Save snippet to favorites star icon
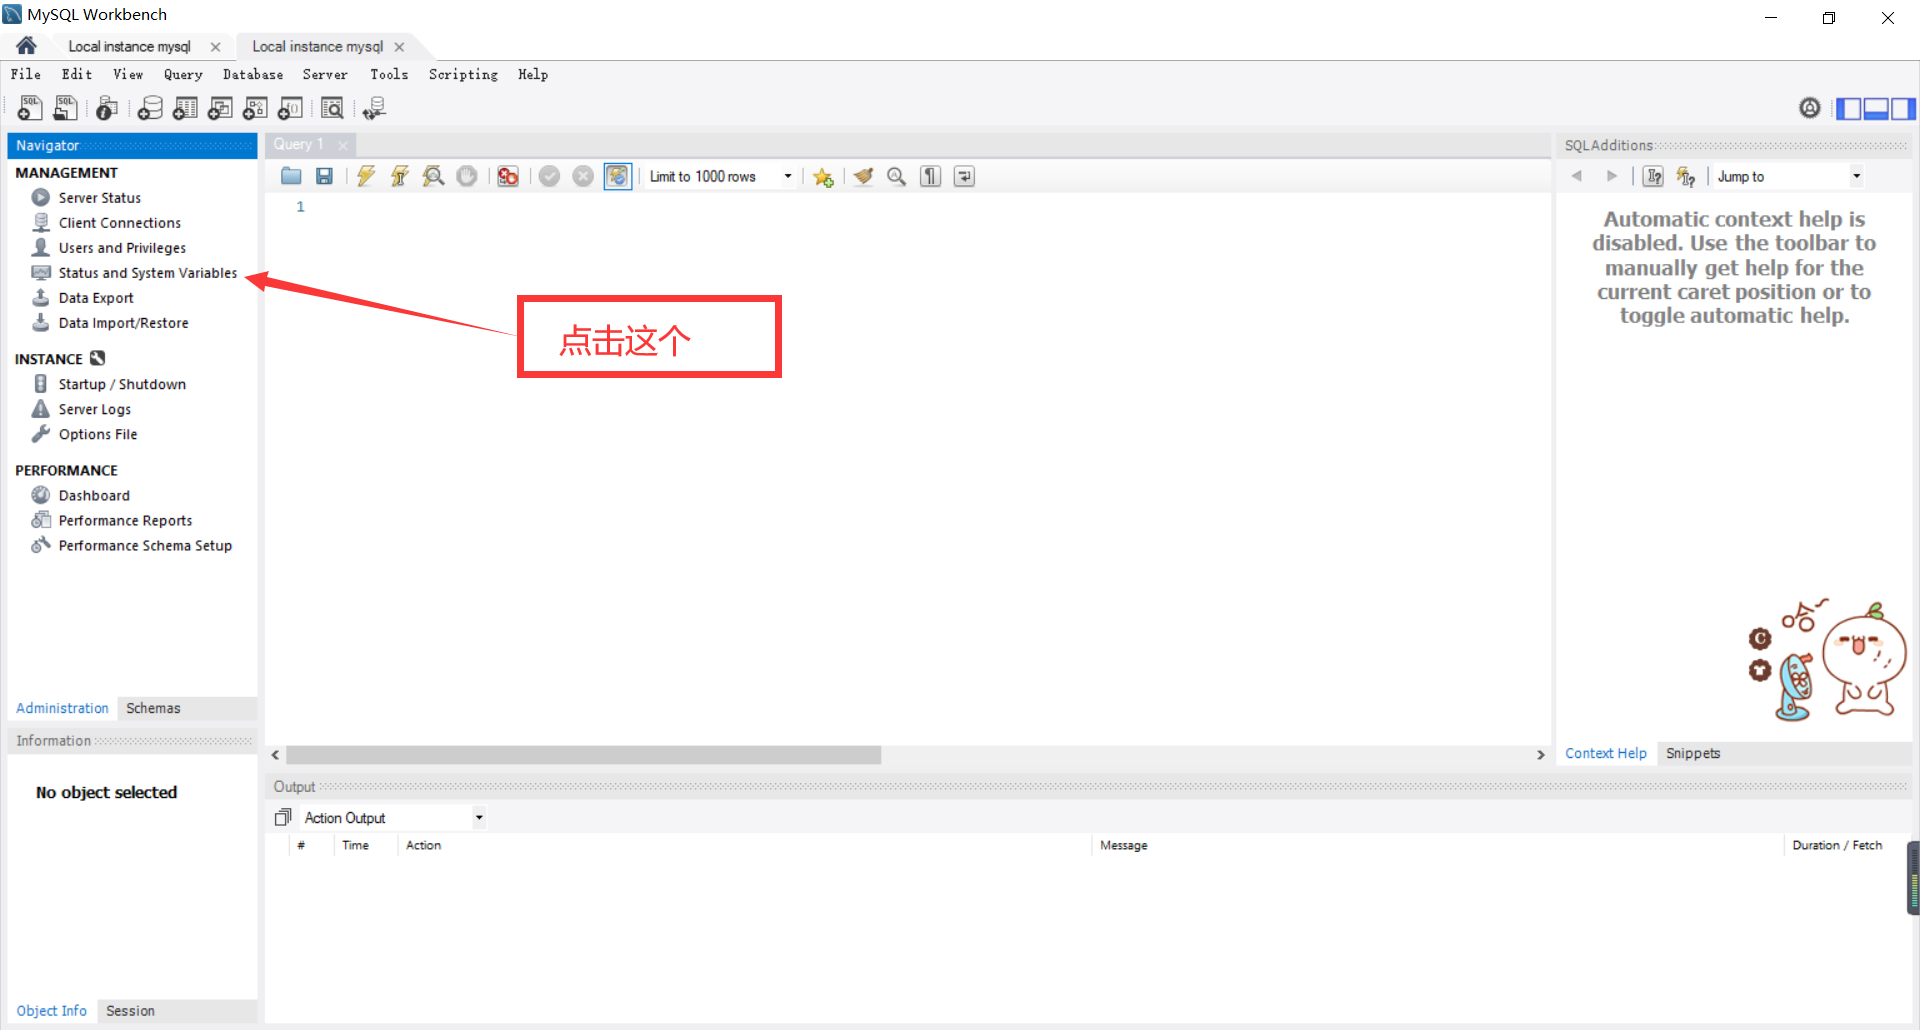 [823, 176]
